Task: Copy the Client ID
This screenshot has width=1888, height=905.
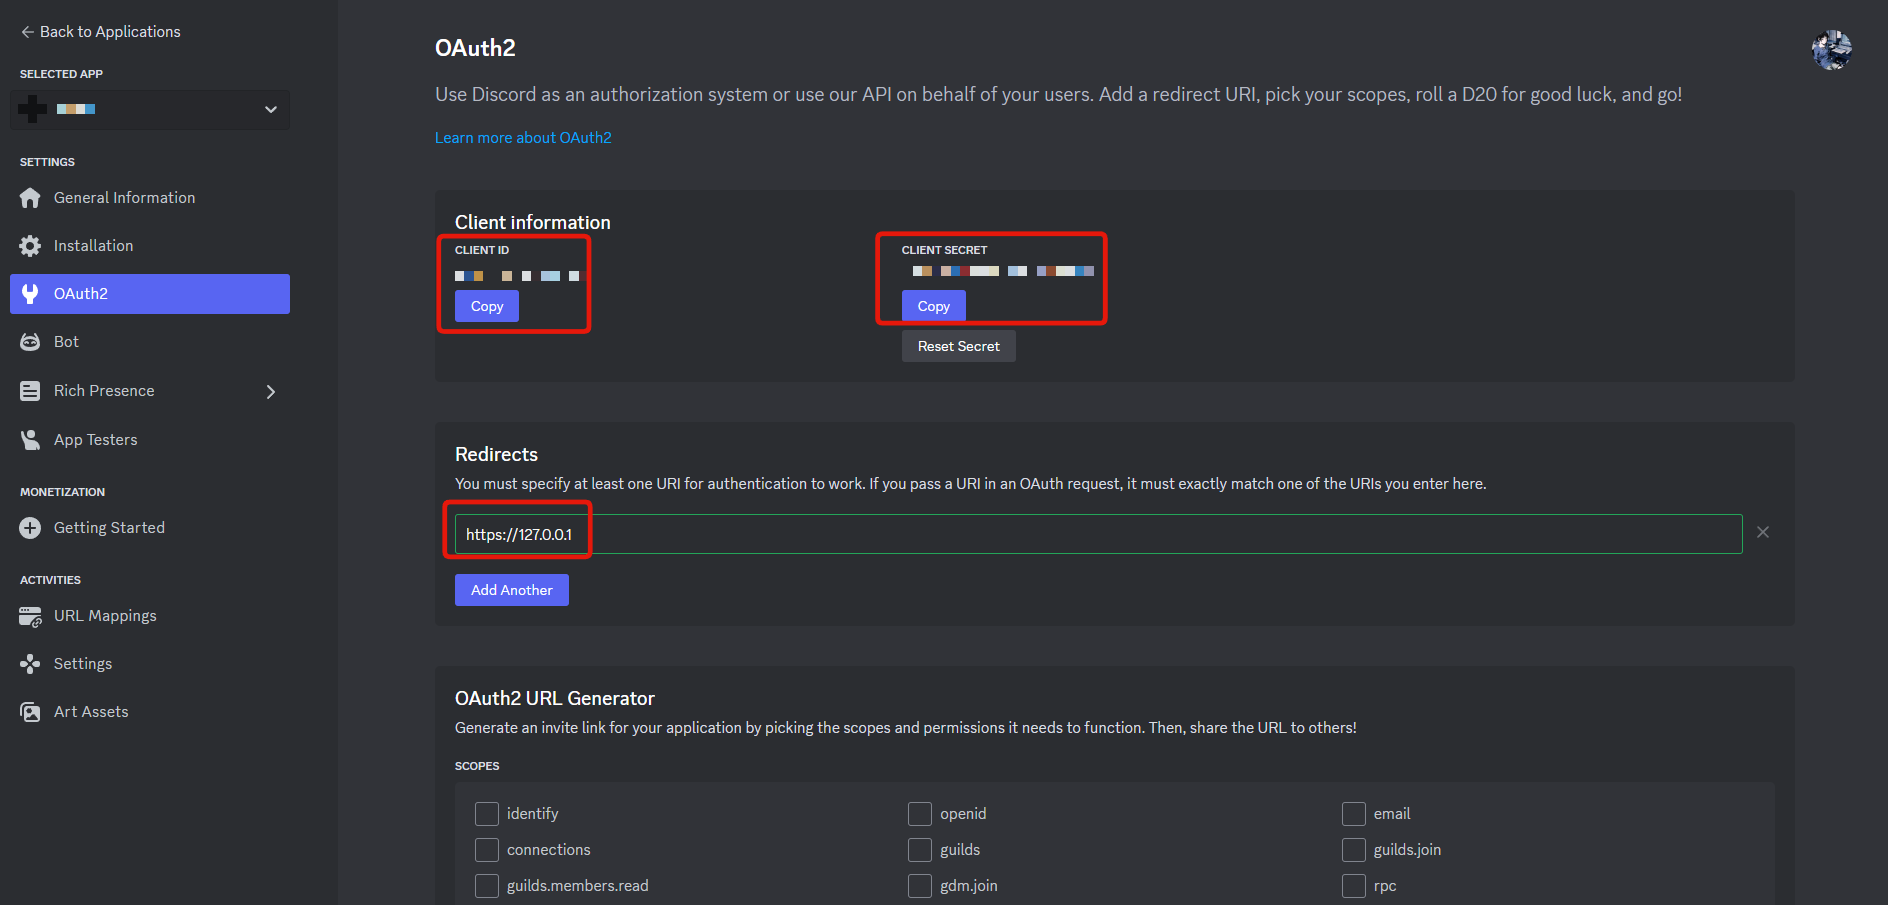Action: (487, 306)
